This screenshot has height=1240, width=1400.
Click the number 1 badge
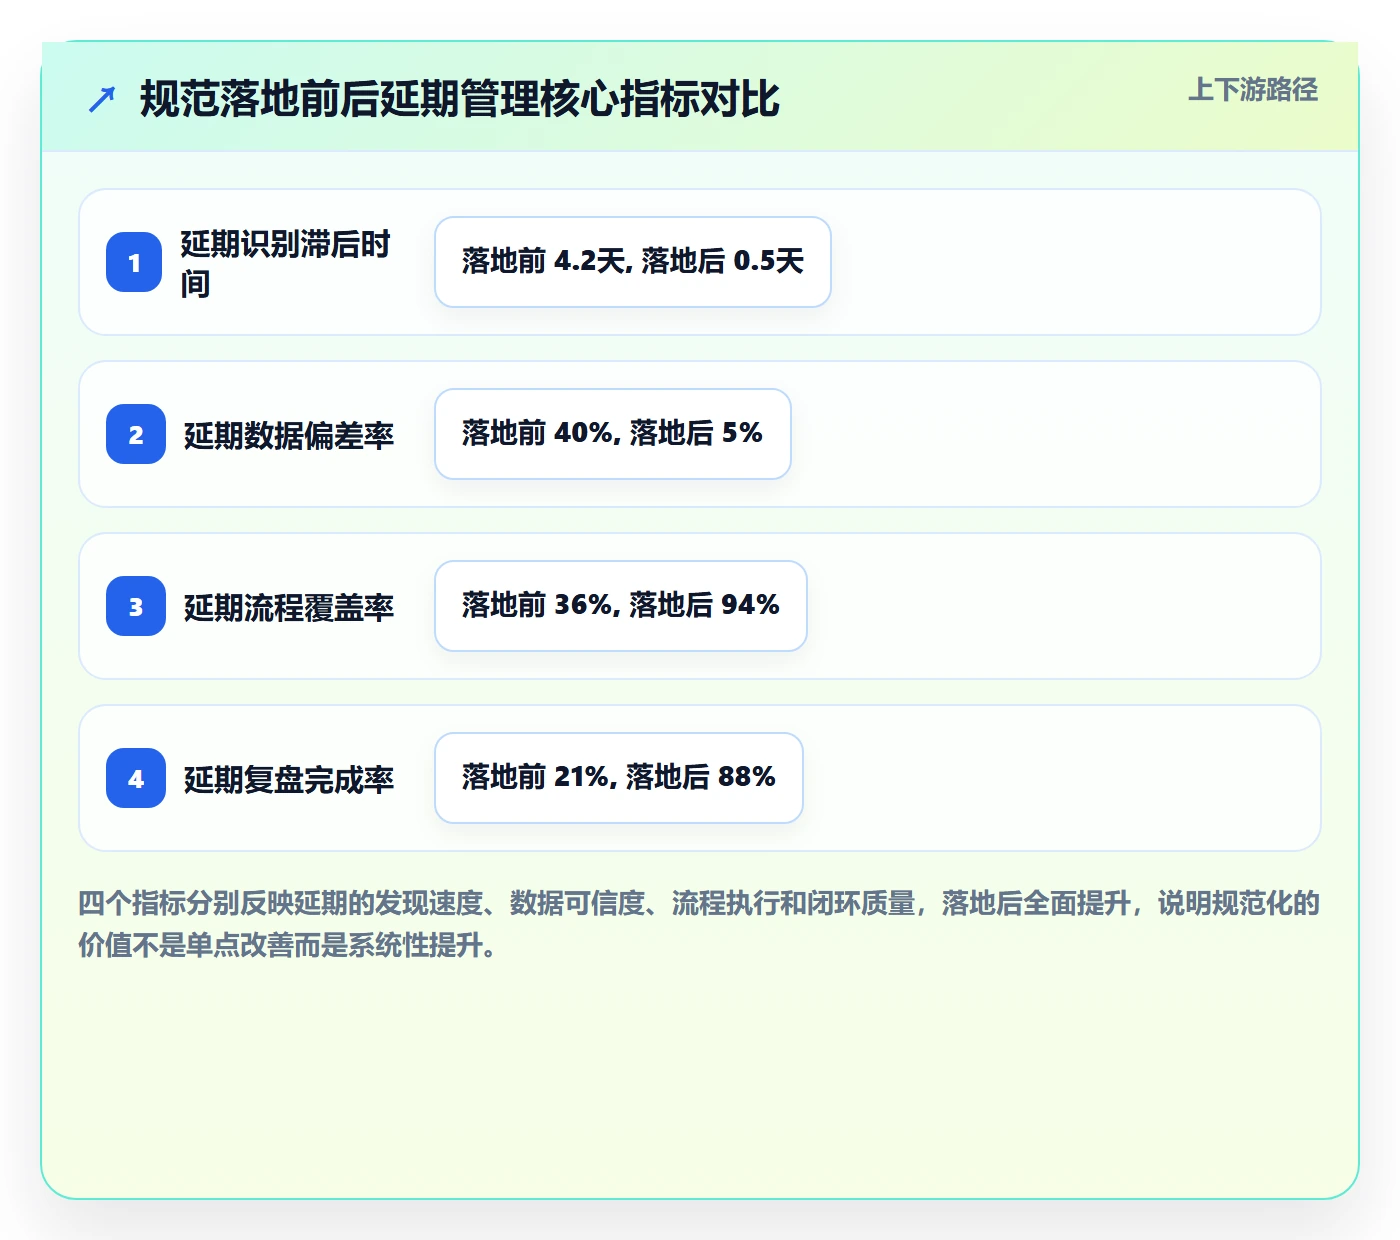pos(135,262)
